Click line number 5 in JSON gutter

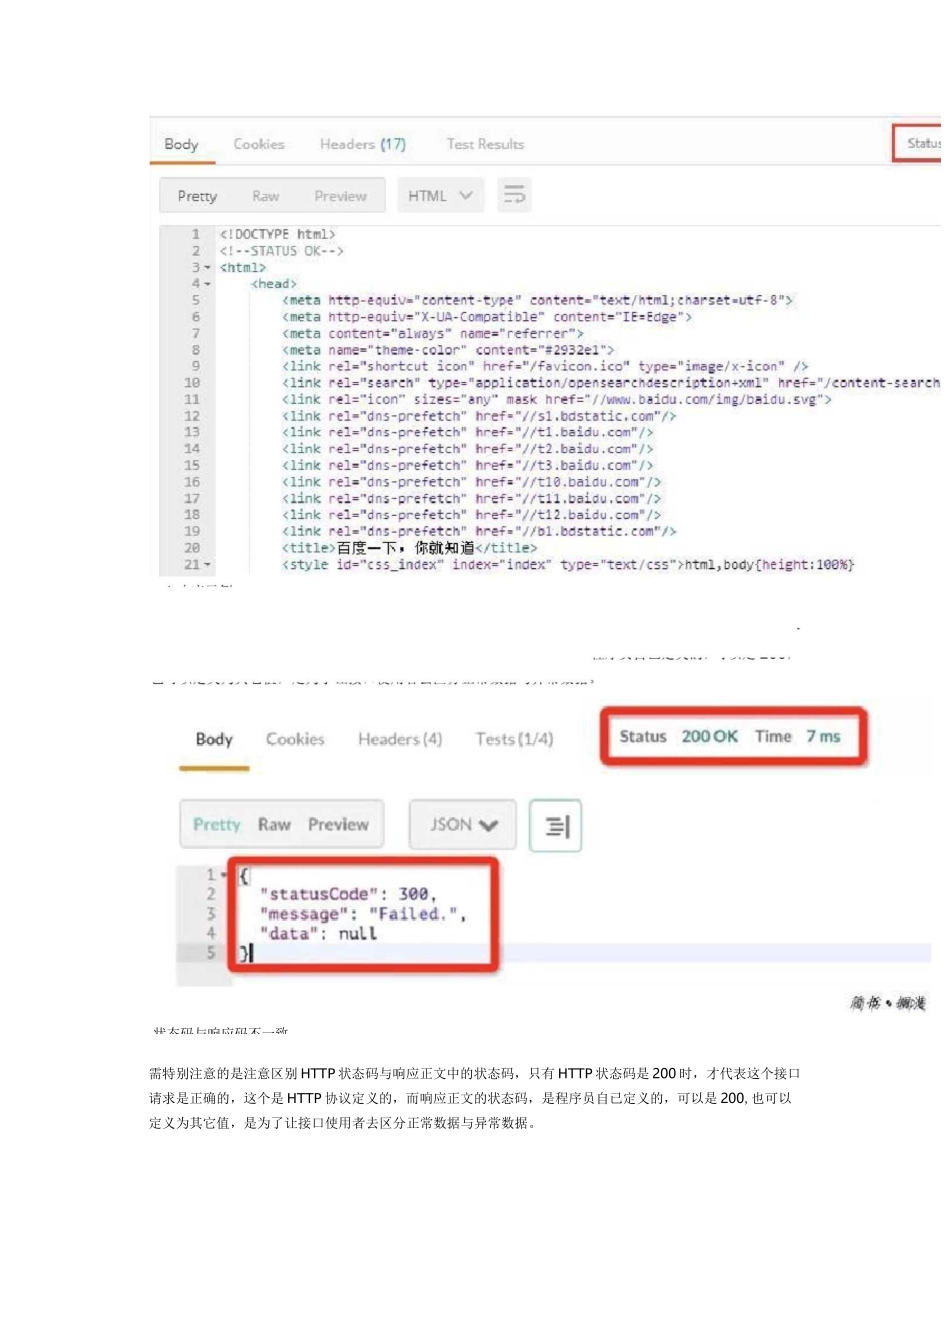pos(211,953)
